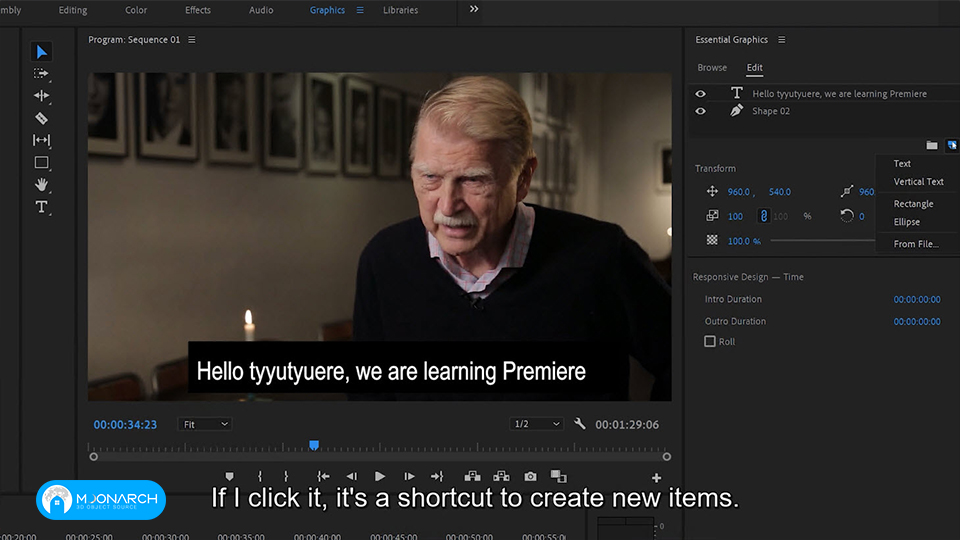Open the Button Editor plus icon
The width and height of the screenshot is (960, 540).
tap(656, 478)
